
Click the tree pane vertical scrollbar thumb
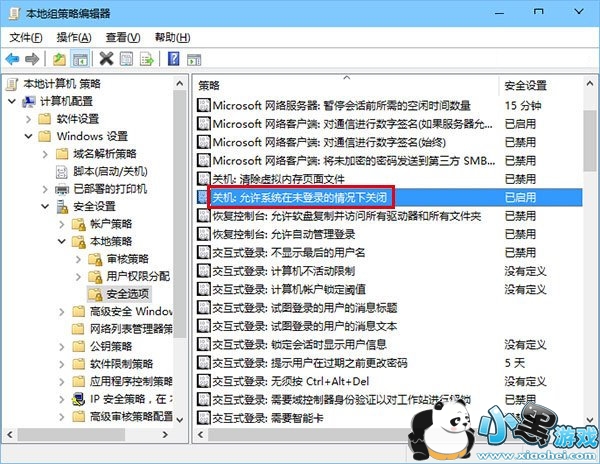(x=179, y=214)
